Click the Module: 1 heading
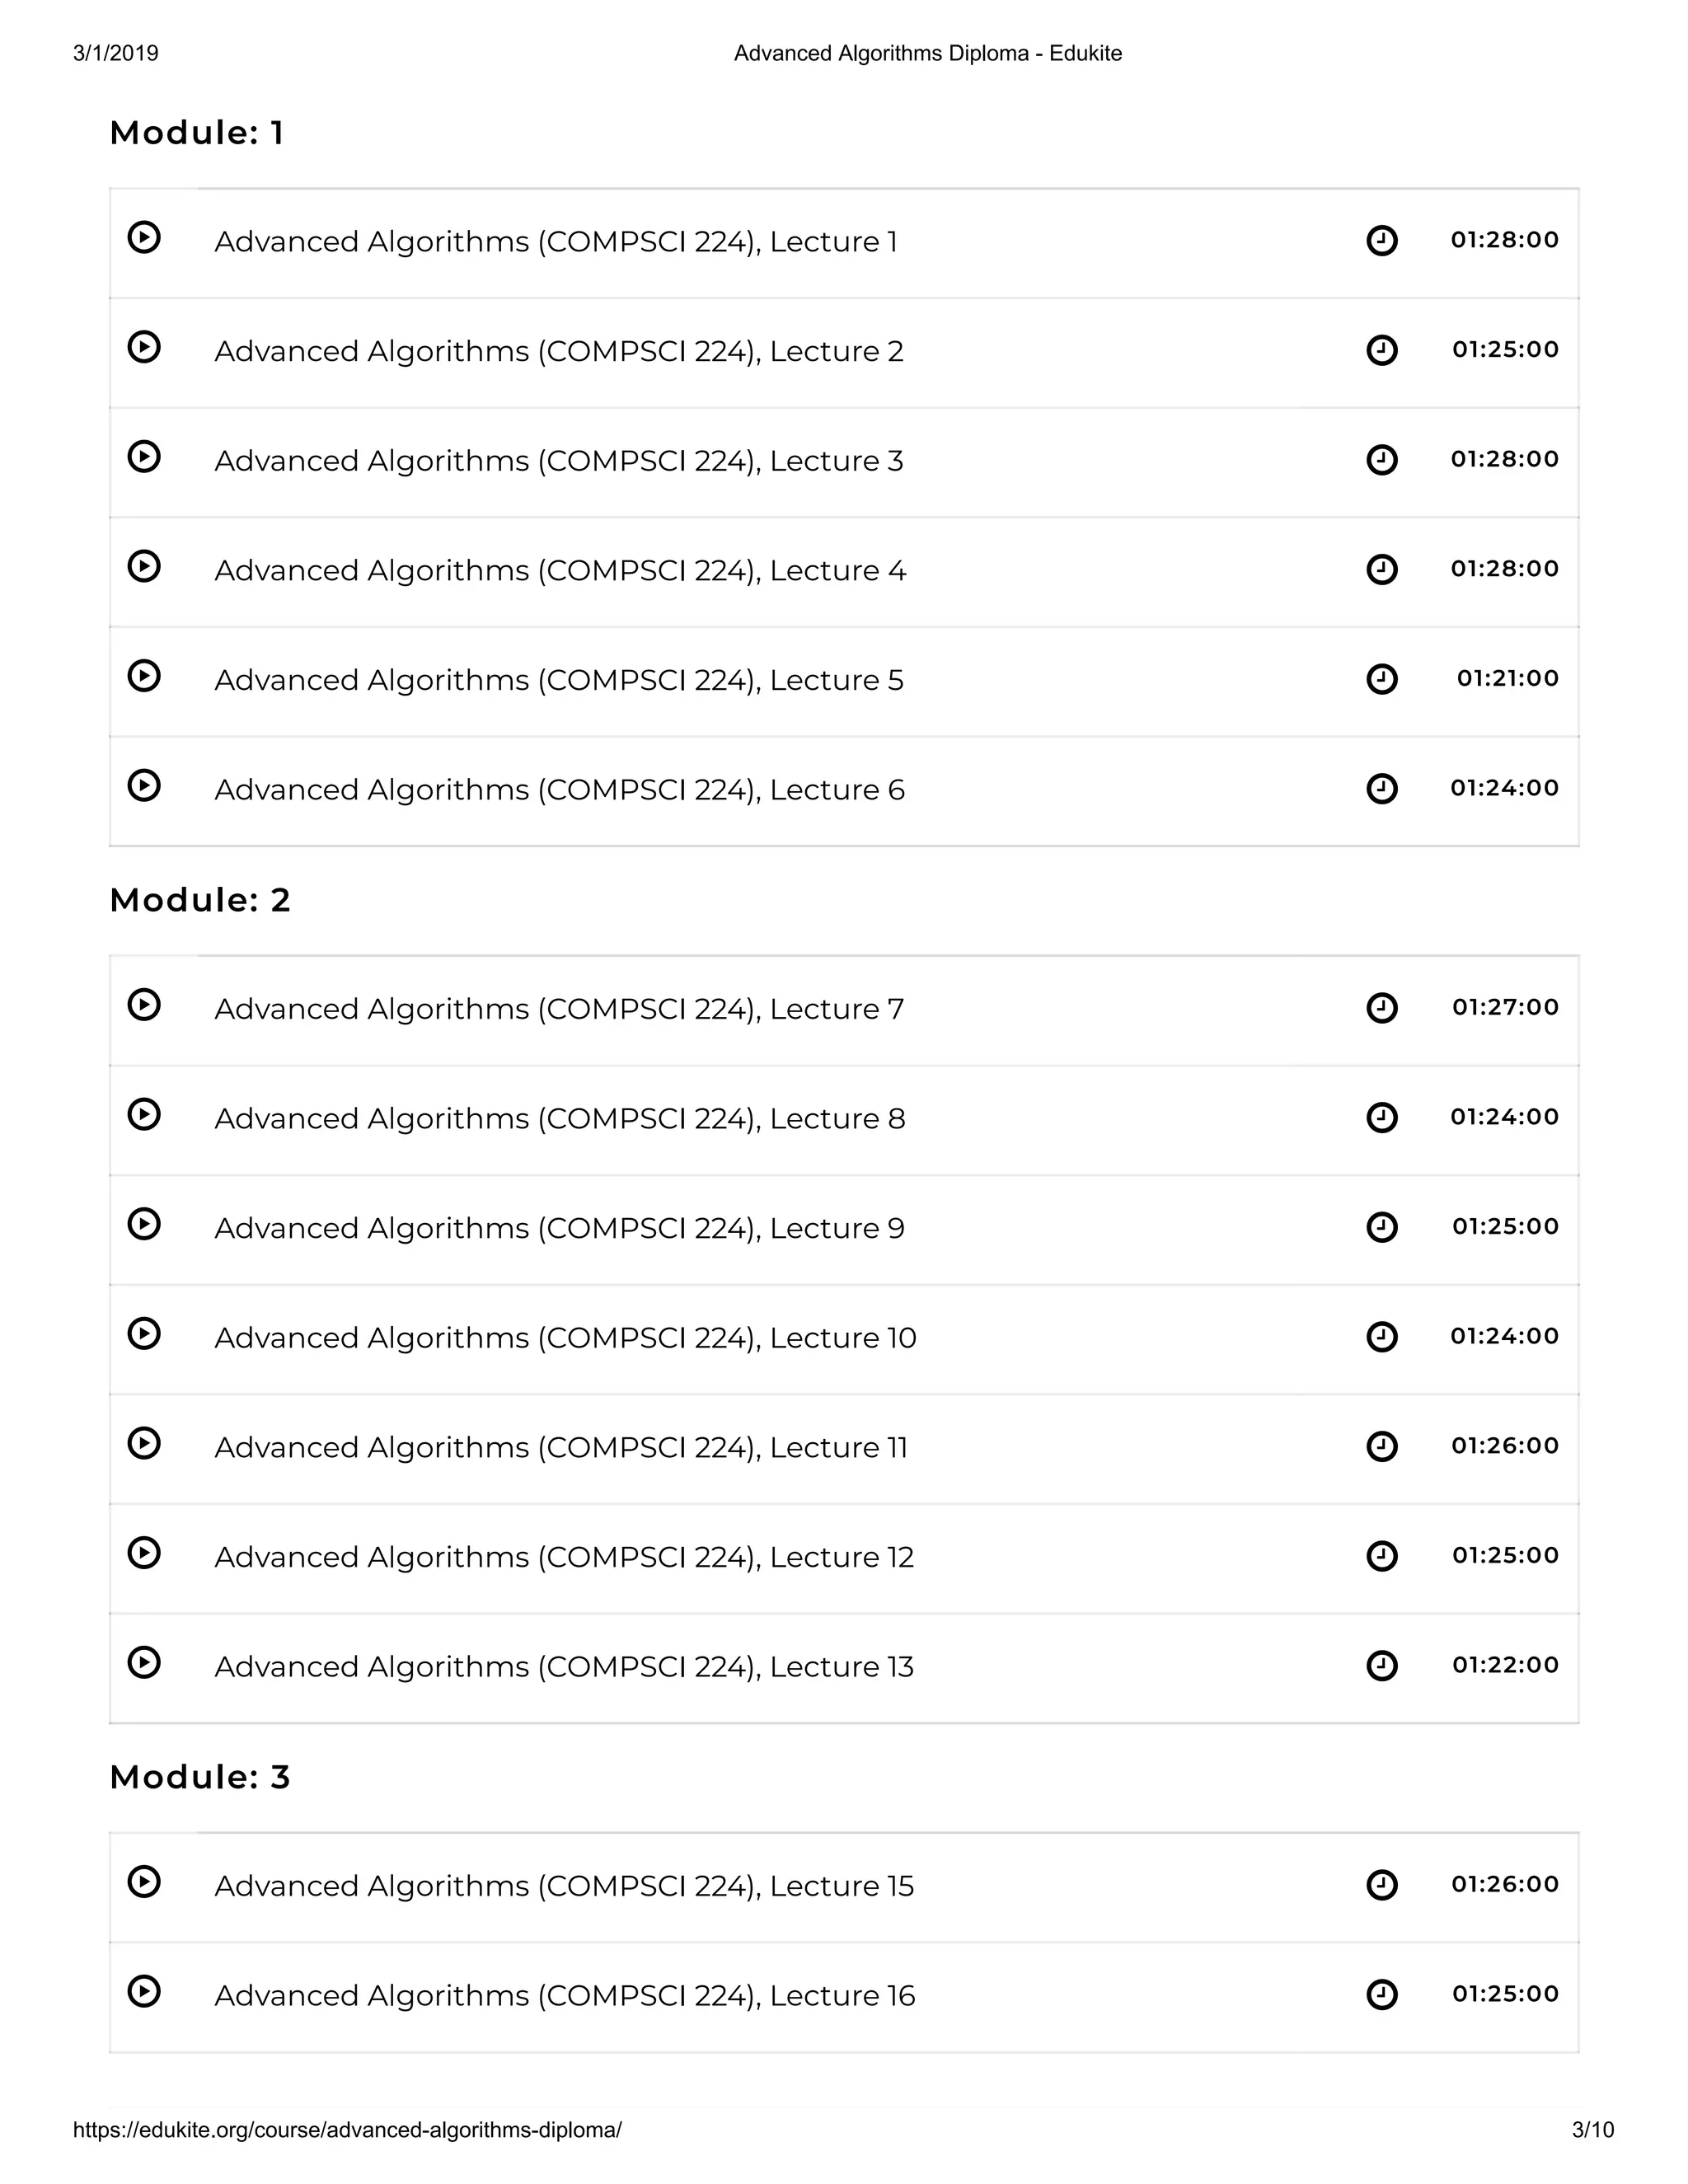 point(197,133)
